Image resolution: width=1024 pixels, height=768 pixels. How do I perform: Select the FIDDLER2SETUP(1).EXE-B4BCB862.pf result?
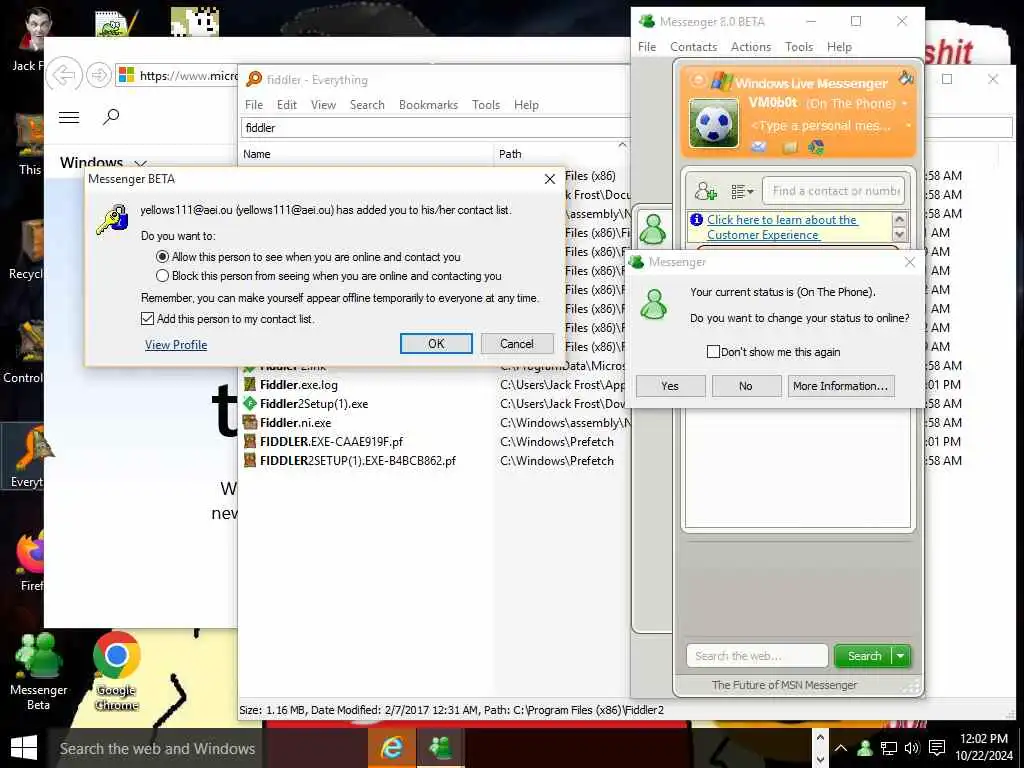[357, 460]
